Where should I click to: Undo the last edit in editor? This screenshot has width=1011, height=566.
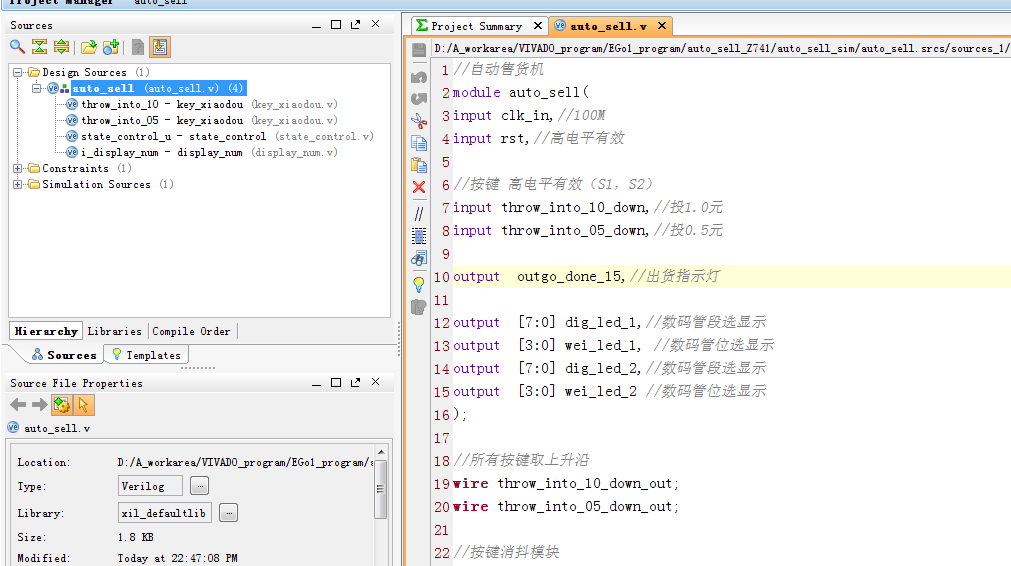[x=418, y=77]
